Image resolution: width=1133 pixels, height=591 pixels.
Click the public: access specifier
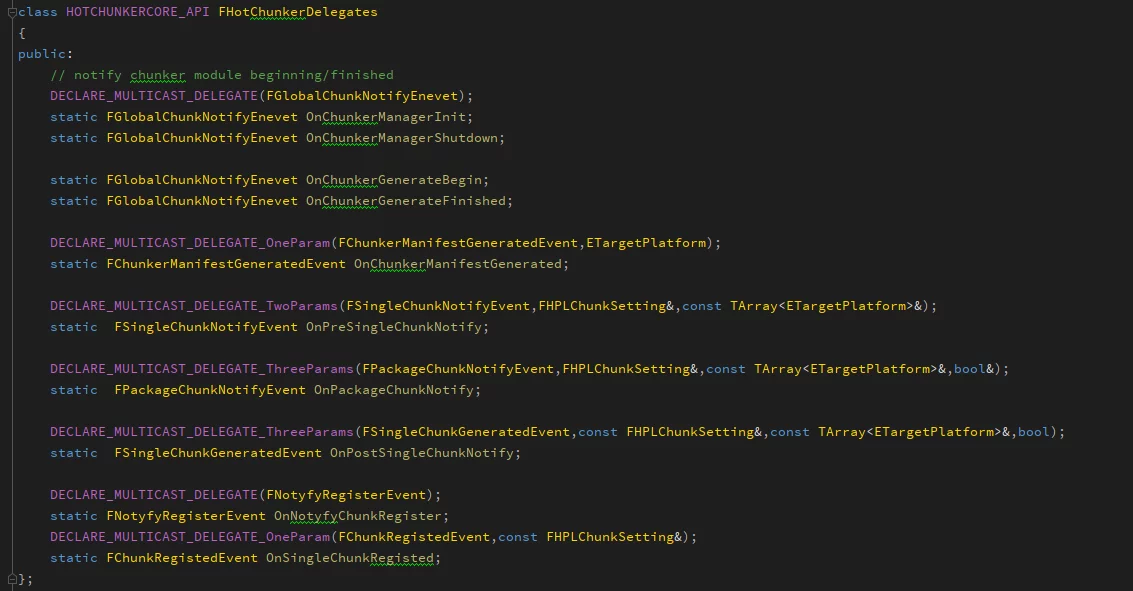pyautogui.click(x=45, y=54)
